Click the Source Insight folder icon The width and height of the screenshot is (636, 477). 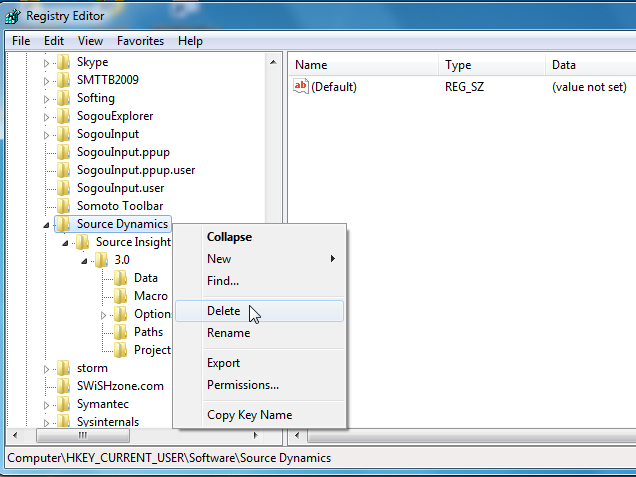tap(82, 242)
